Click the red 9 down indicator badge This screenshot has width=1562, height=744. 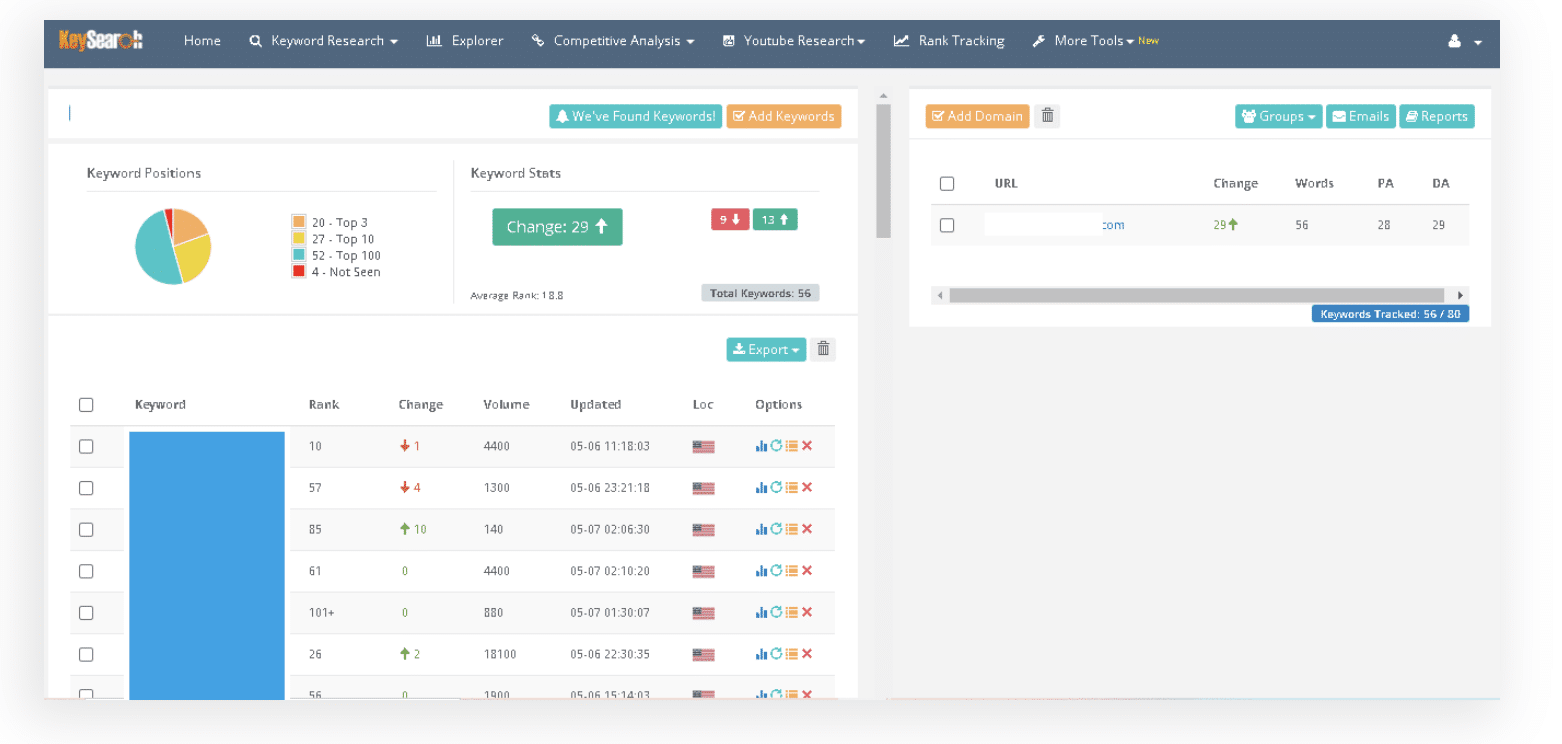730,219
